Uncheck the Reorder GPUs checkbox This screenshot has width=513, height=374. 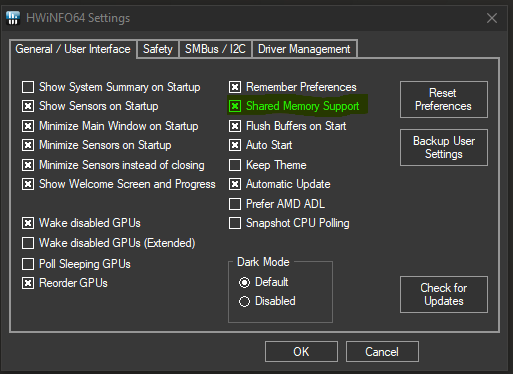point(28,283)
